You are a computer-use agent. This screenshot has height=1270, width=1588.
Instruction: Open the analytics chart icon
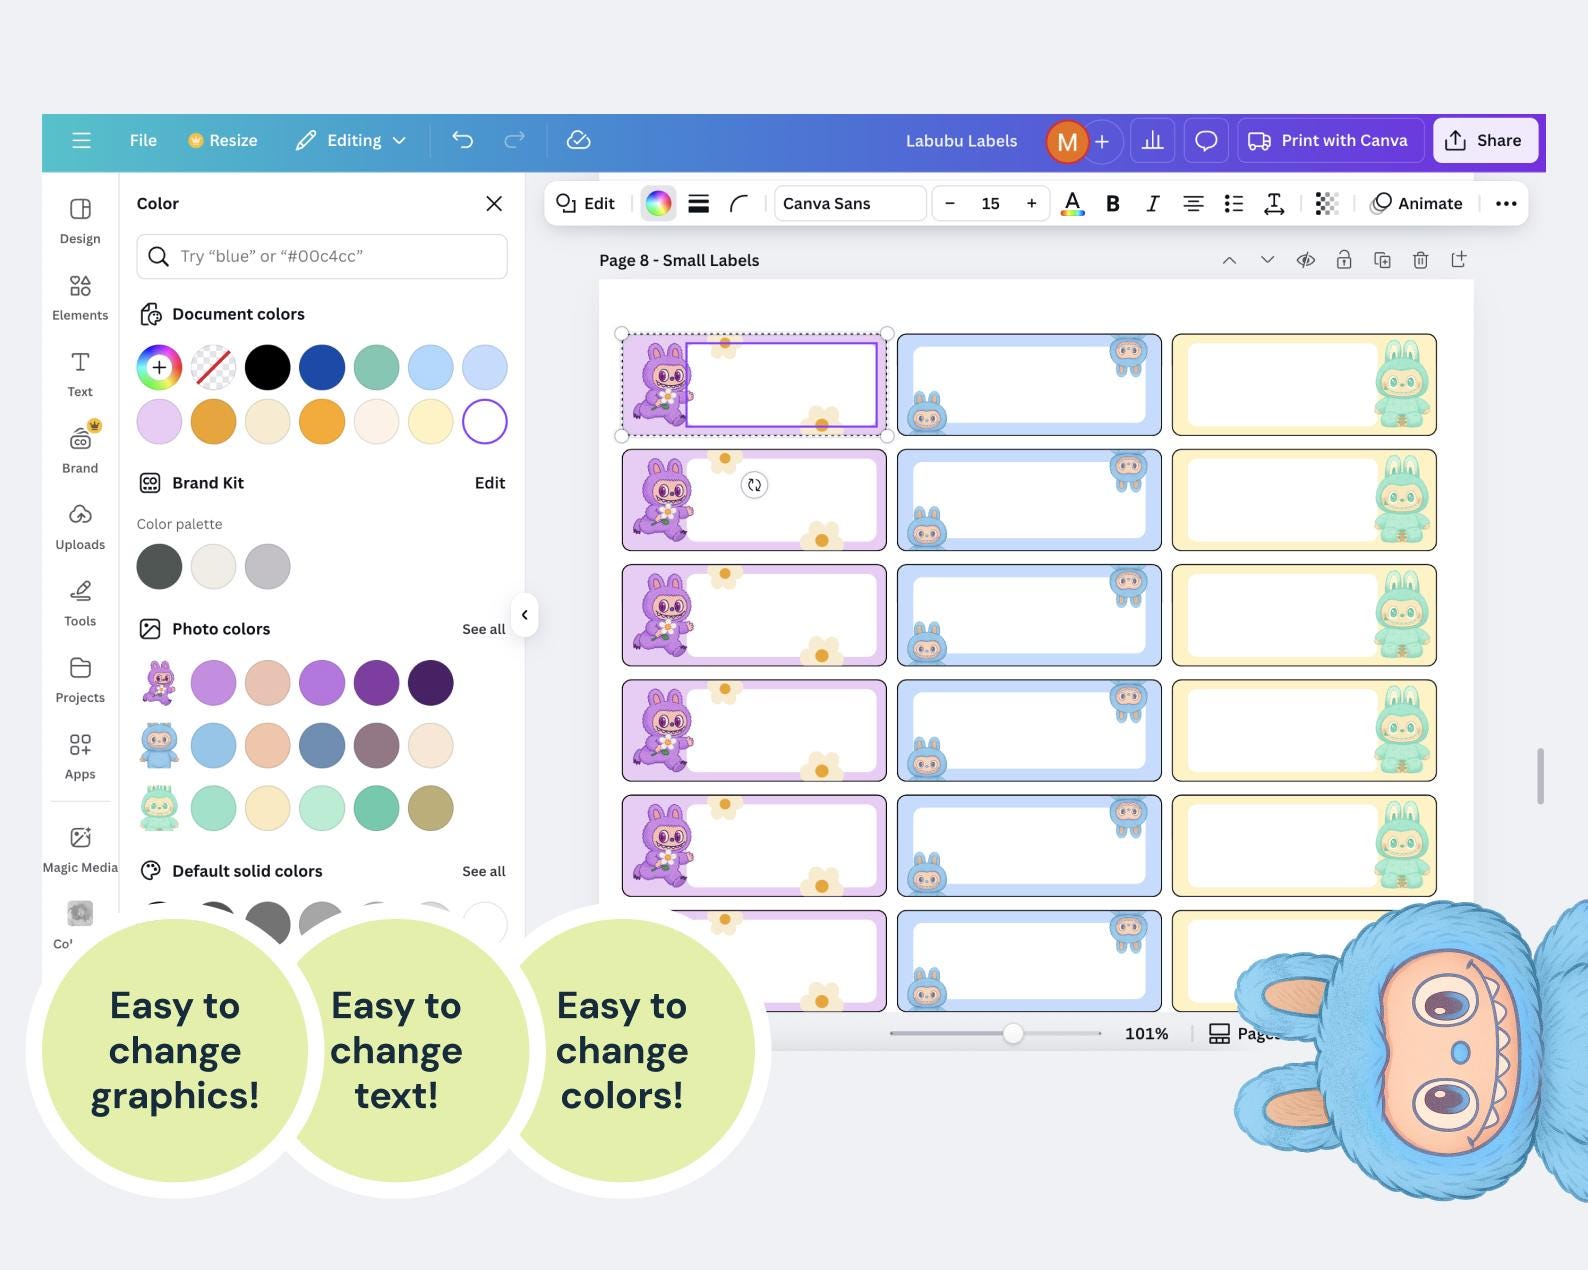[1153, 141]
